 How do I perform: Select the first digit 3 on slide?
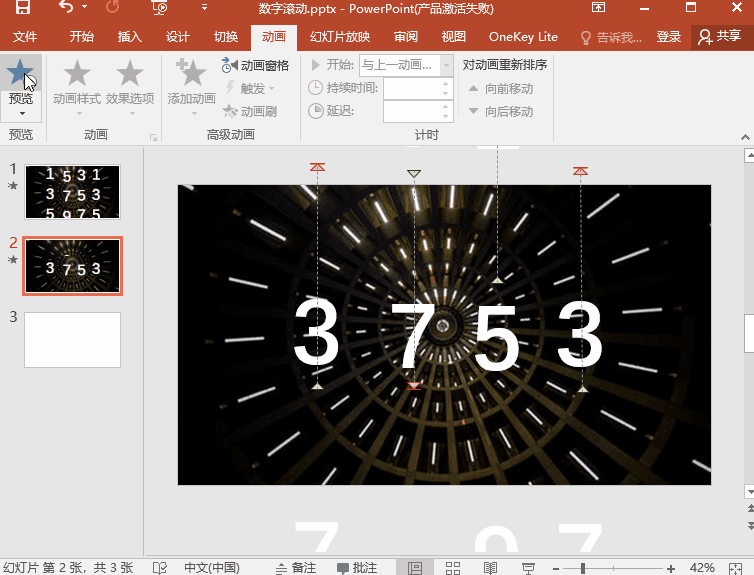(x=316, y=332)
